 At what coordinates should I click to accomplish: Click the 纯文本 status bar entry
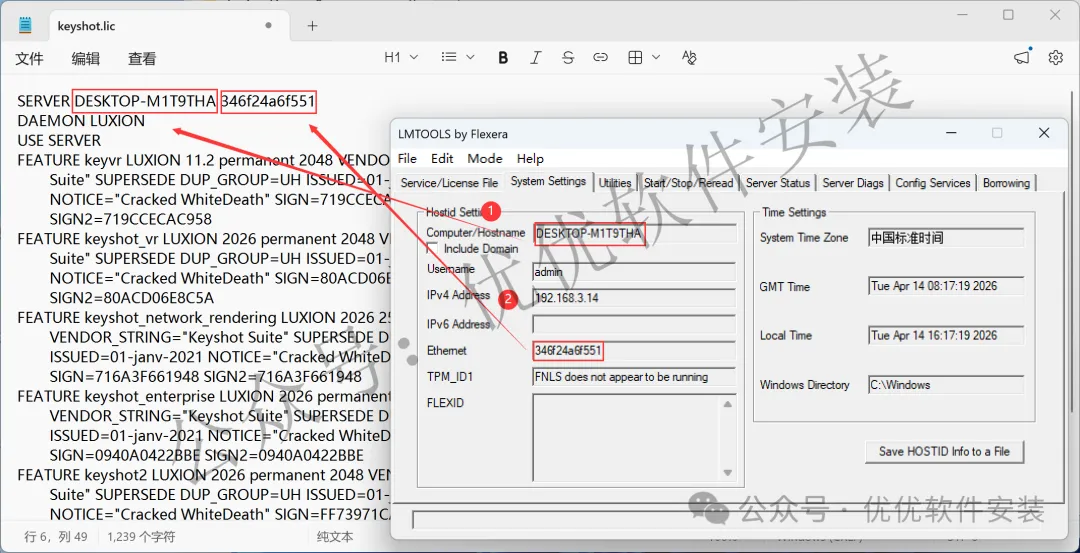335,536
